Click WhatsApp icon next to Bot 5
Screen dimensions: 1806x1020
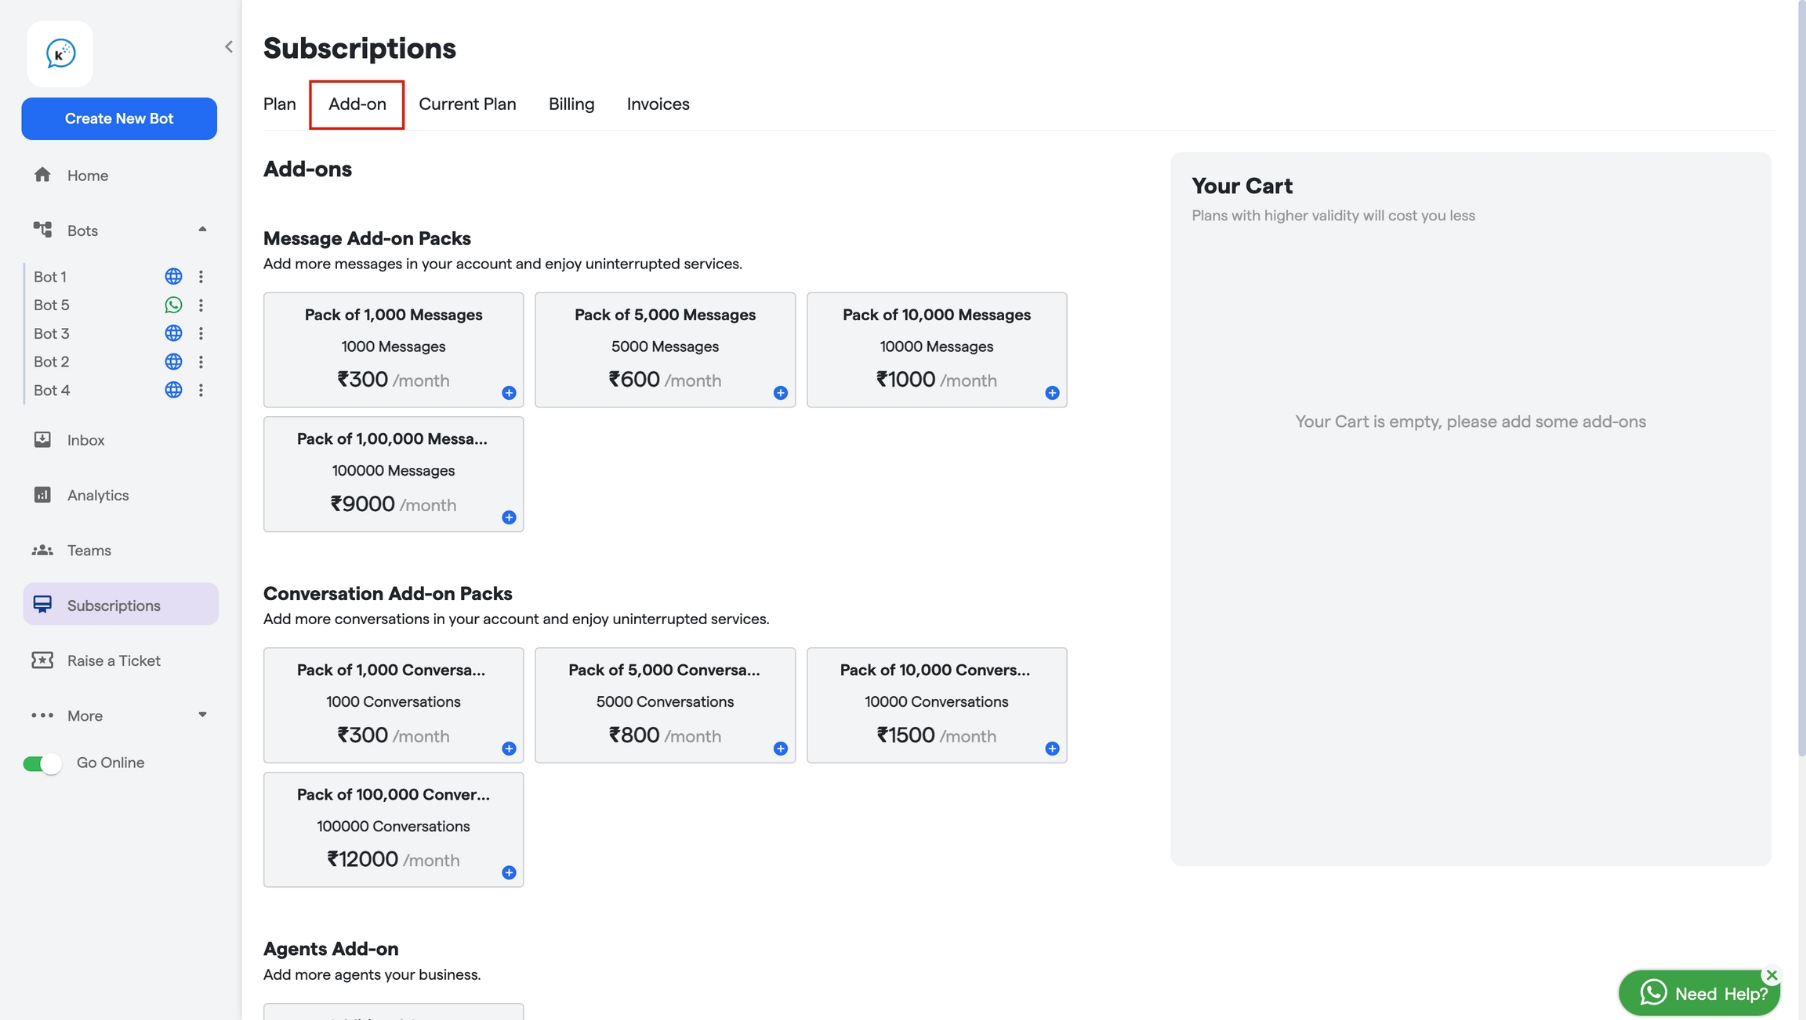(x=173, y=305)
